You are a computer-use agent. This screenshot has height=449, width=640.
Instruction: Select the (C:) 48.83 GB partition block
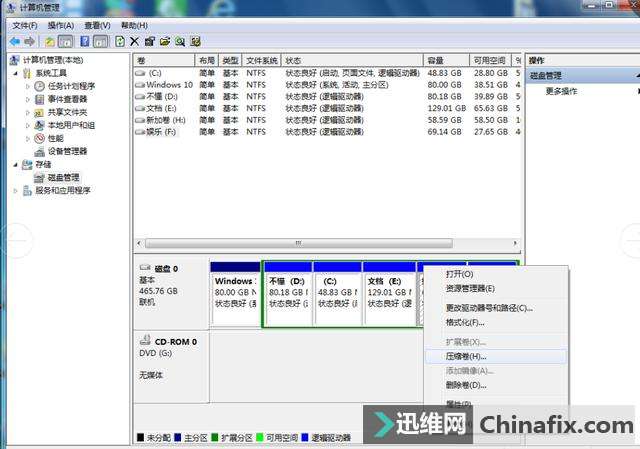[x=338, y=294]
